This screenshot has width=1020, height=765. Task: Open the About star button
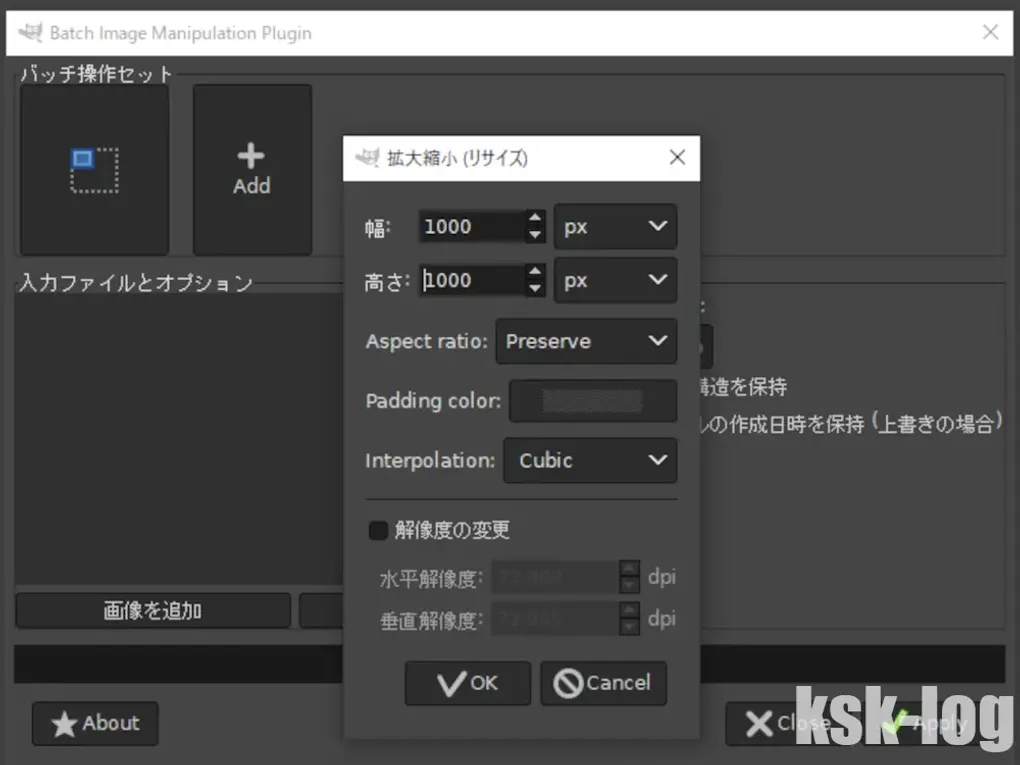click(95, 724)
